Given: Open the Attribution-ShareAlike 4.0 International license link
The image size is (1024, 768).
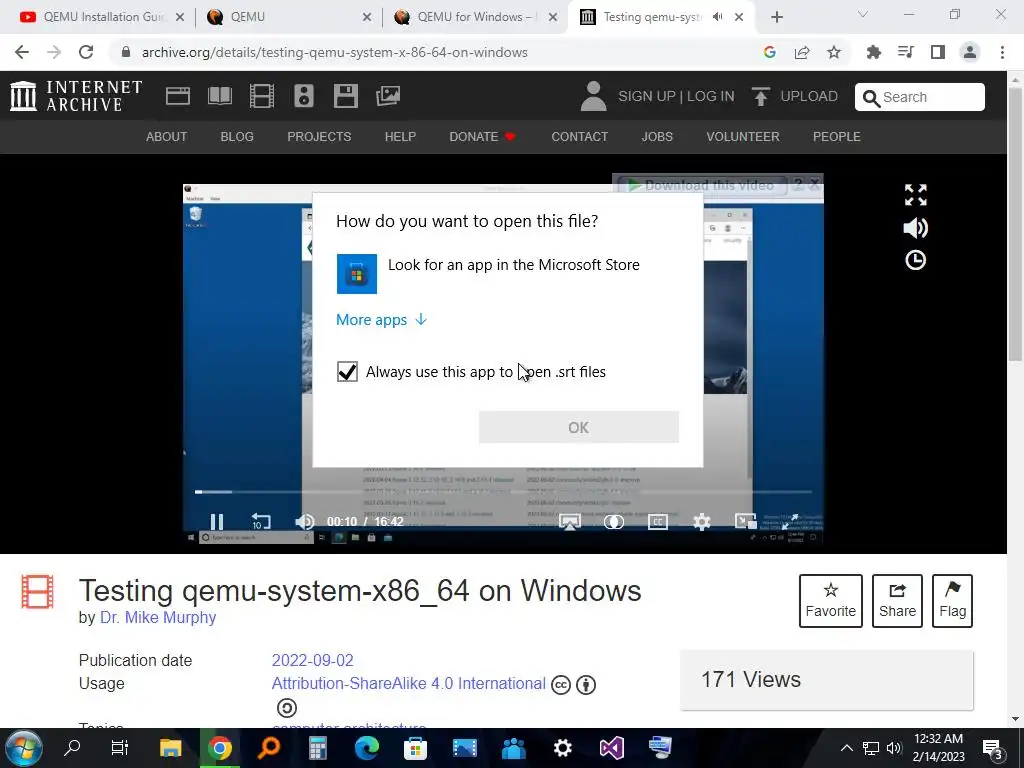Looking at the screenshot, I should tap(408, 683).
